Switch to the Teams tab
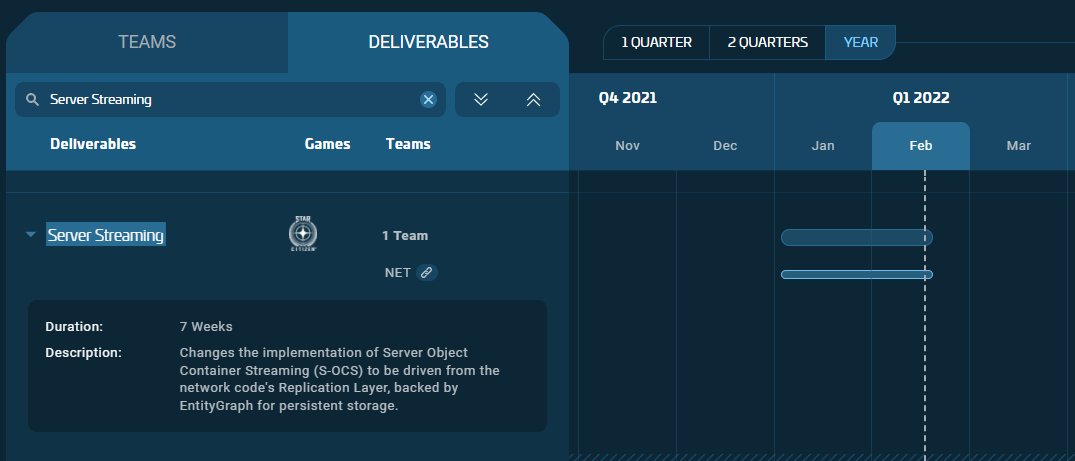1075x461 pixels. [147, 42]
